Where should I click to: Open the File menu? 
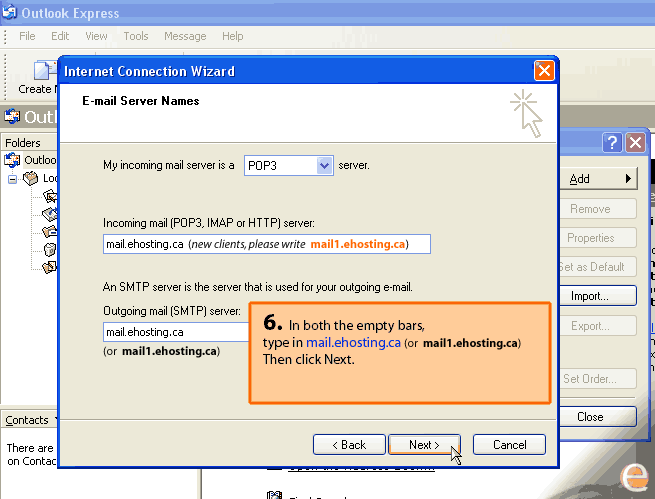[x=27, y=36]
